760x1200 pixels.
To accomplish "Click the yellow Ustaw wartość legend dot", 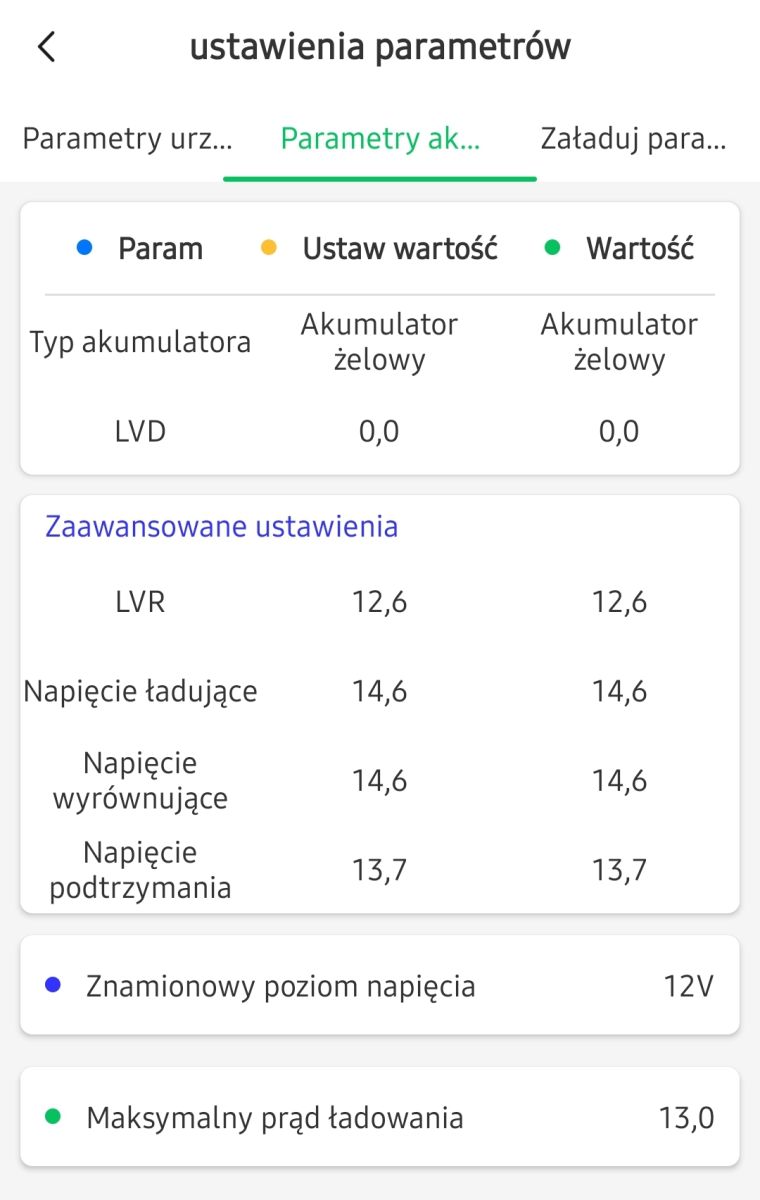I will [x=268, y=247].
